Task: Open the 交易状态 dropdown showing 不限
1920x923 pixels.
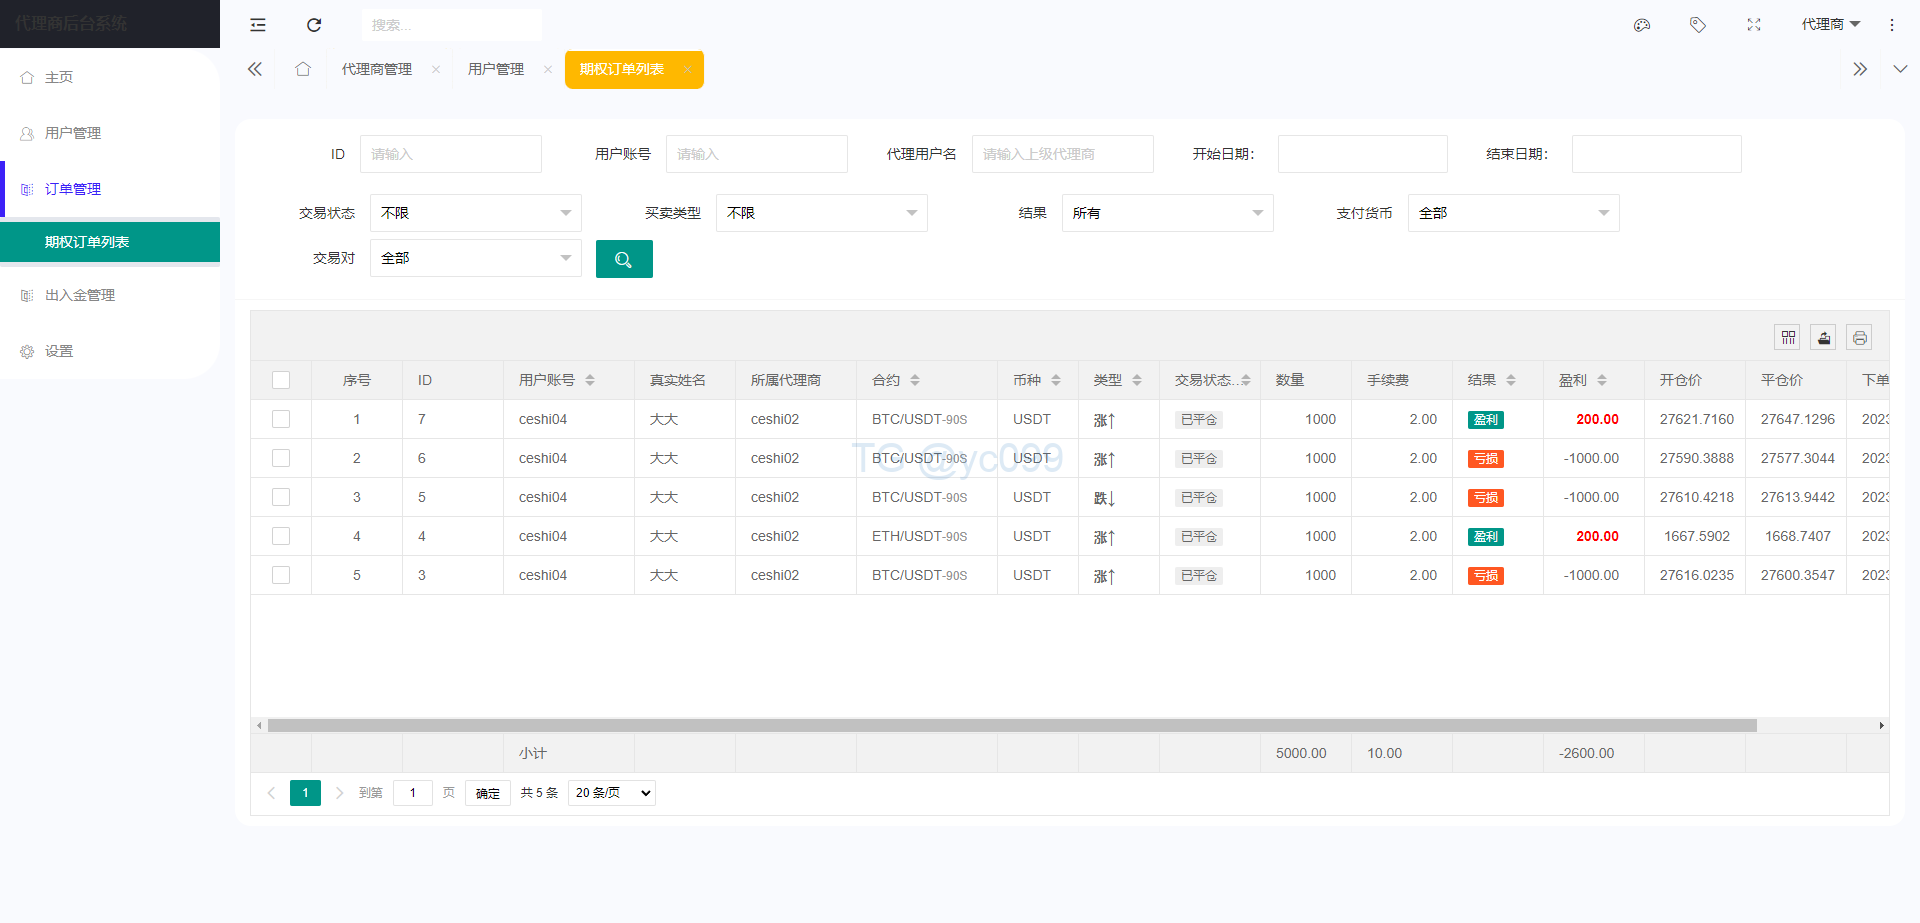Action: pyautogui.click(x=475, y=212)
